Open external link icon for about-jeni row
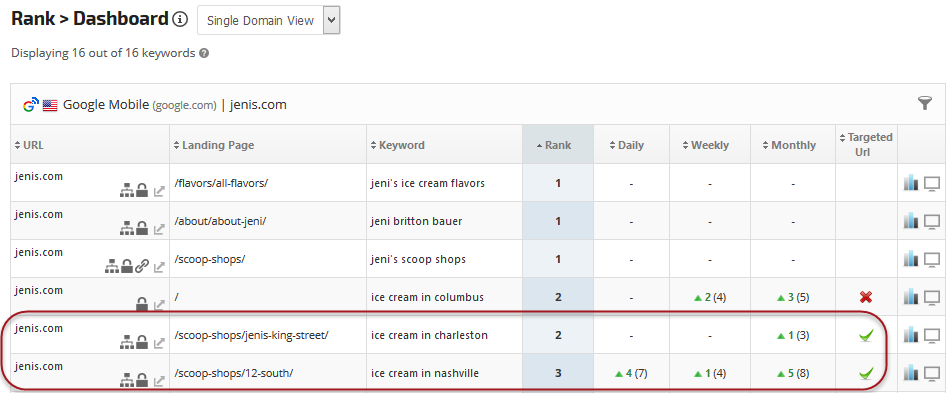The image size is (950, 393). click(x=159, y=228)
